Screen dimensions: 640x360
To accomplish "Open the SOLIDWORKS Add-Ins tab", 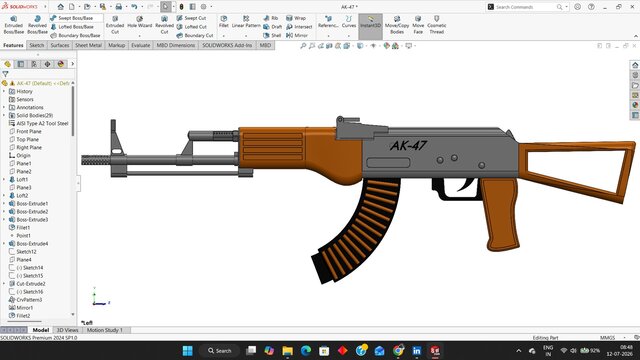I will [x=227, y=45].
